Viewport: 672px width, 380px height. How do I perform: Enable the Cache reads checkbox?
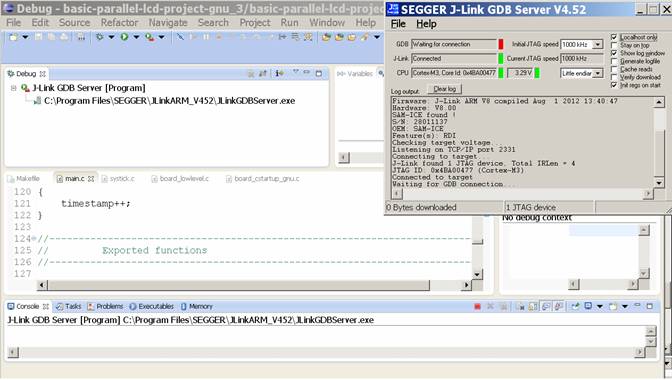(x=614, y=69)
